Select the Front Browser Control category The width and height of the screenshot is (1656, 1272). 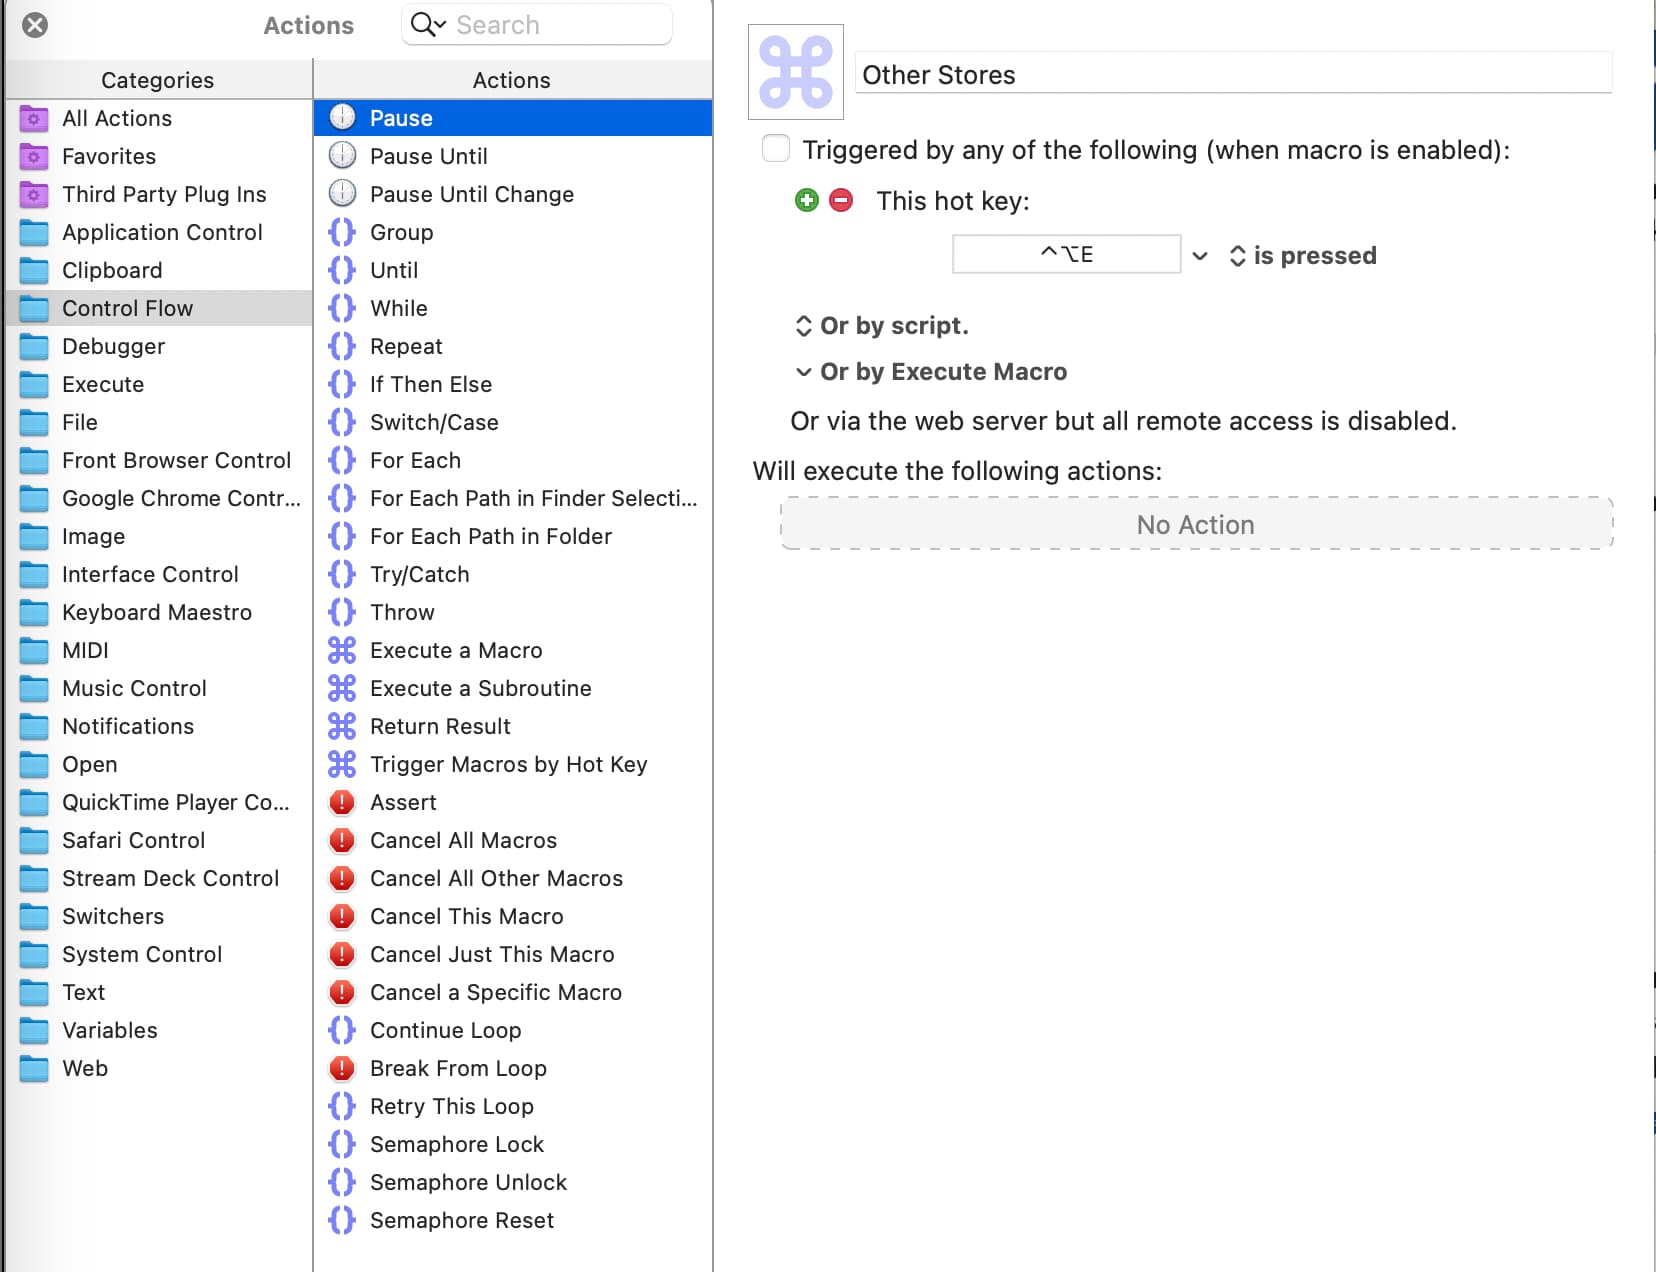click(x=159, y=460)
